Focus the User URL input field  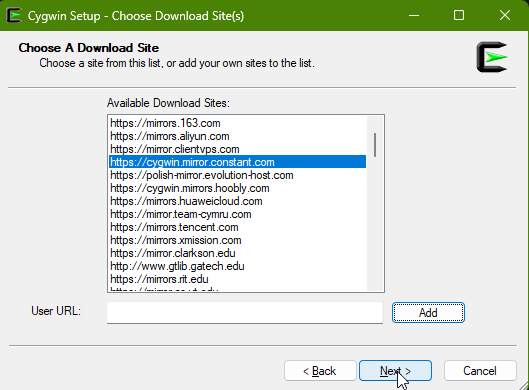tap(245, 312)
